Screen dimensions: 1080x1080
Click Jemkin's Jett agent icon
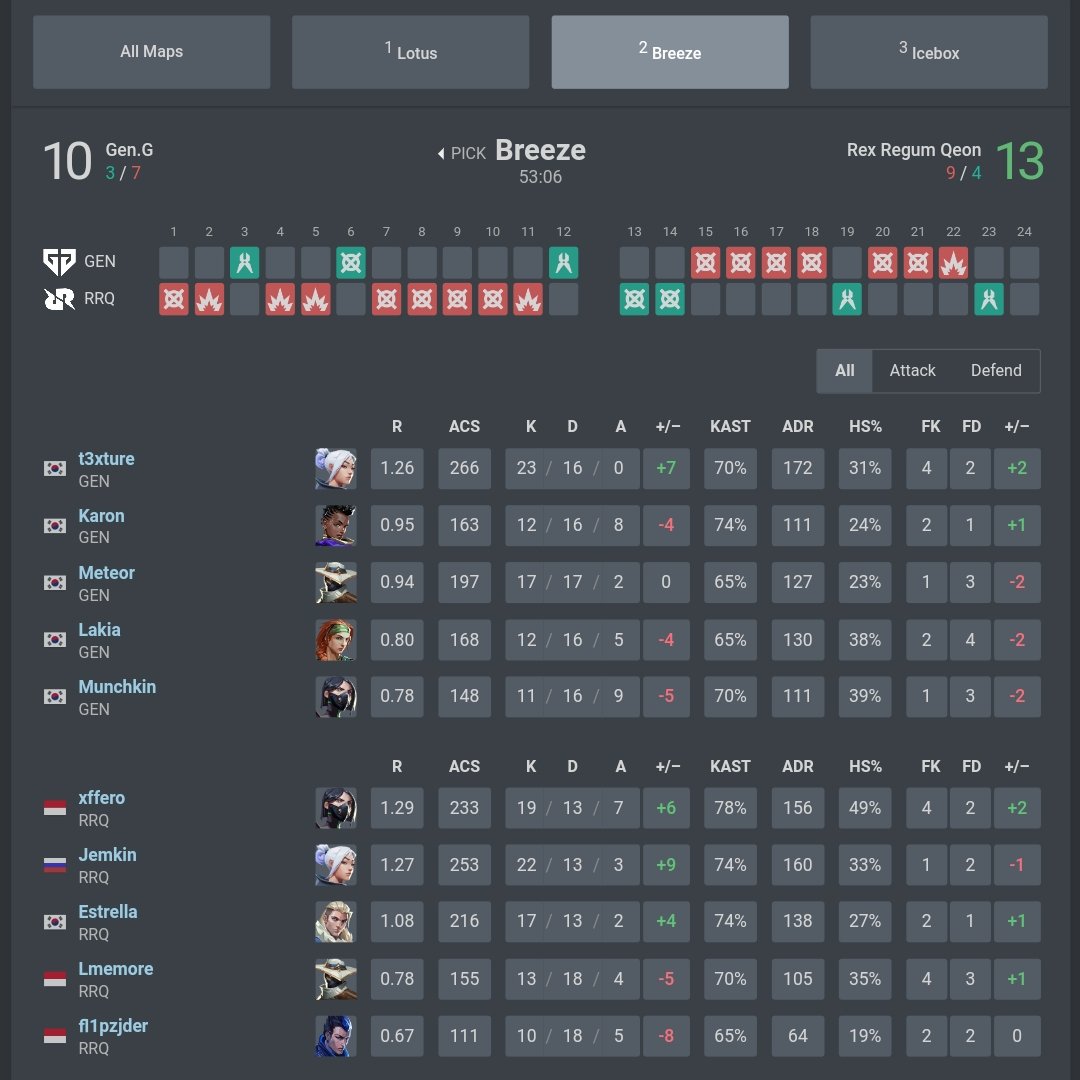click(x=336, y=864)
